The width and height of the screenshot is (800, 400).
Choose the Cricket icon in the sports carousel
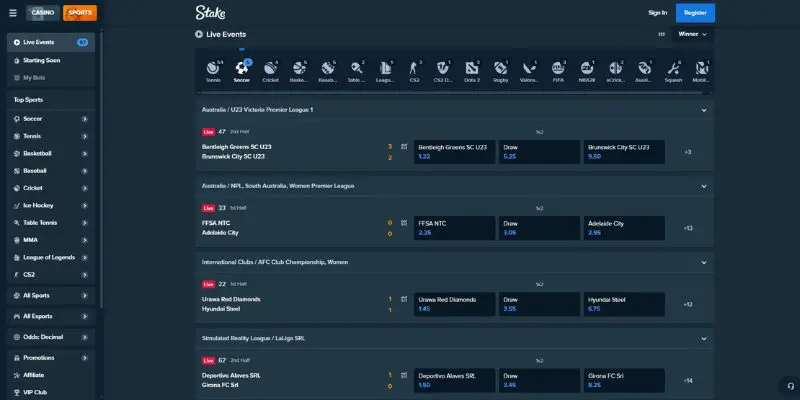(x=270, y=70)
